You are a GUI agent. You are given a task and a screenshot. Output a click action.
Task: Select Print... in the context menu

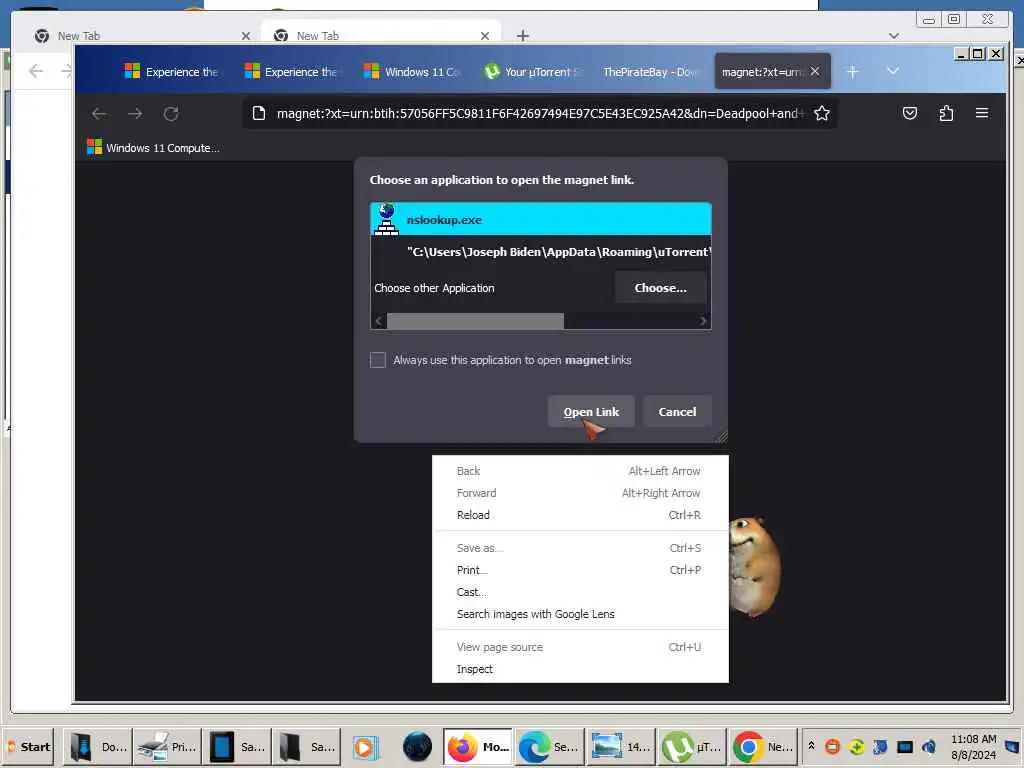[580, 570]
